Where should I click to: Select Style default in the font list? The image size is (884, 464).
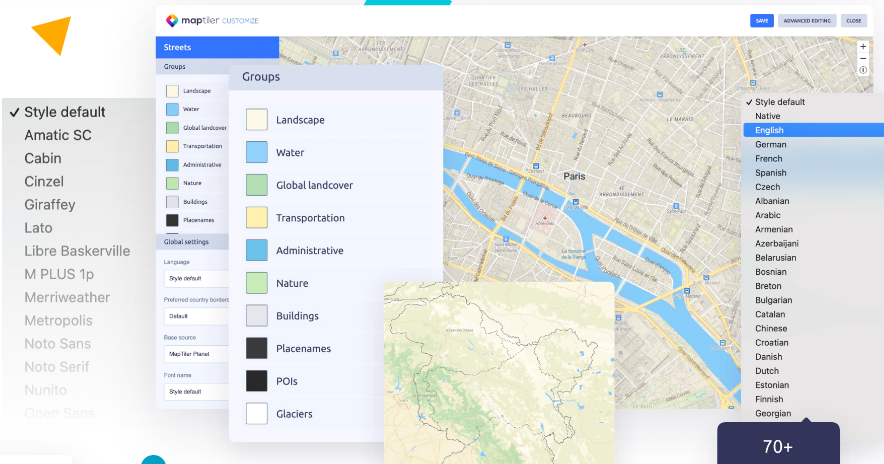(64, 112)
